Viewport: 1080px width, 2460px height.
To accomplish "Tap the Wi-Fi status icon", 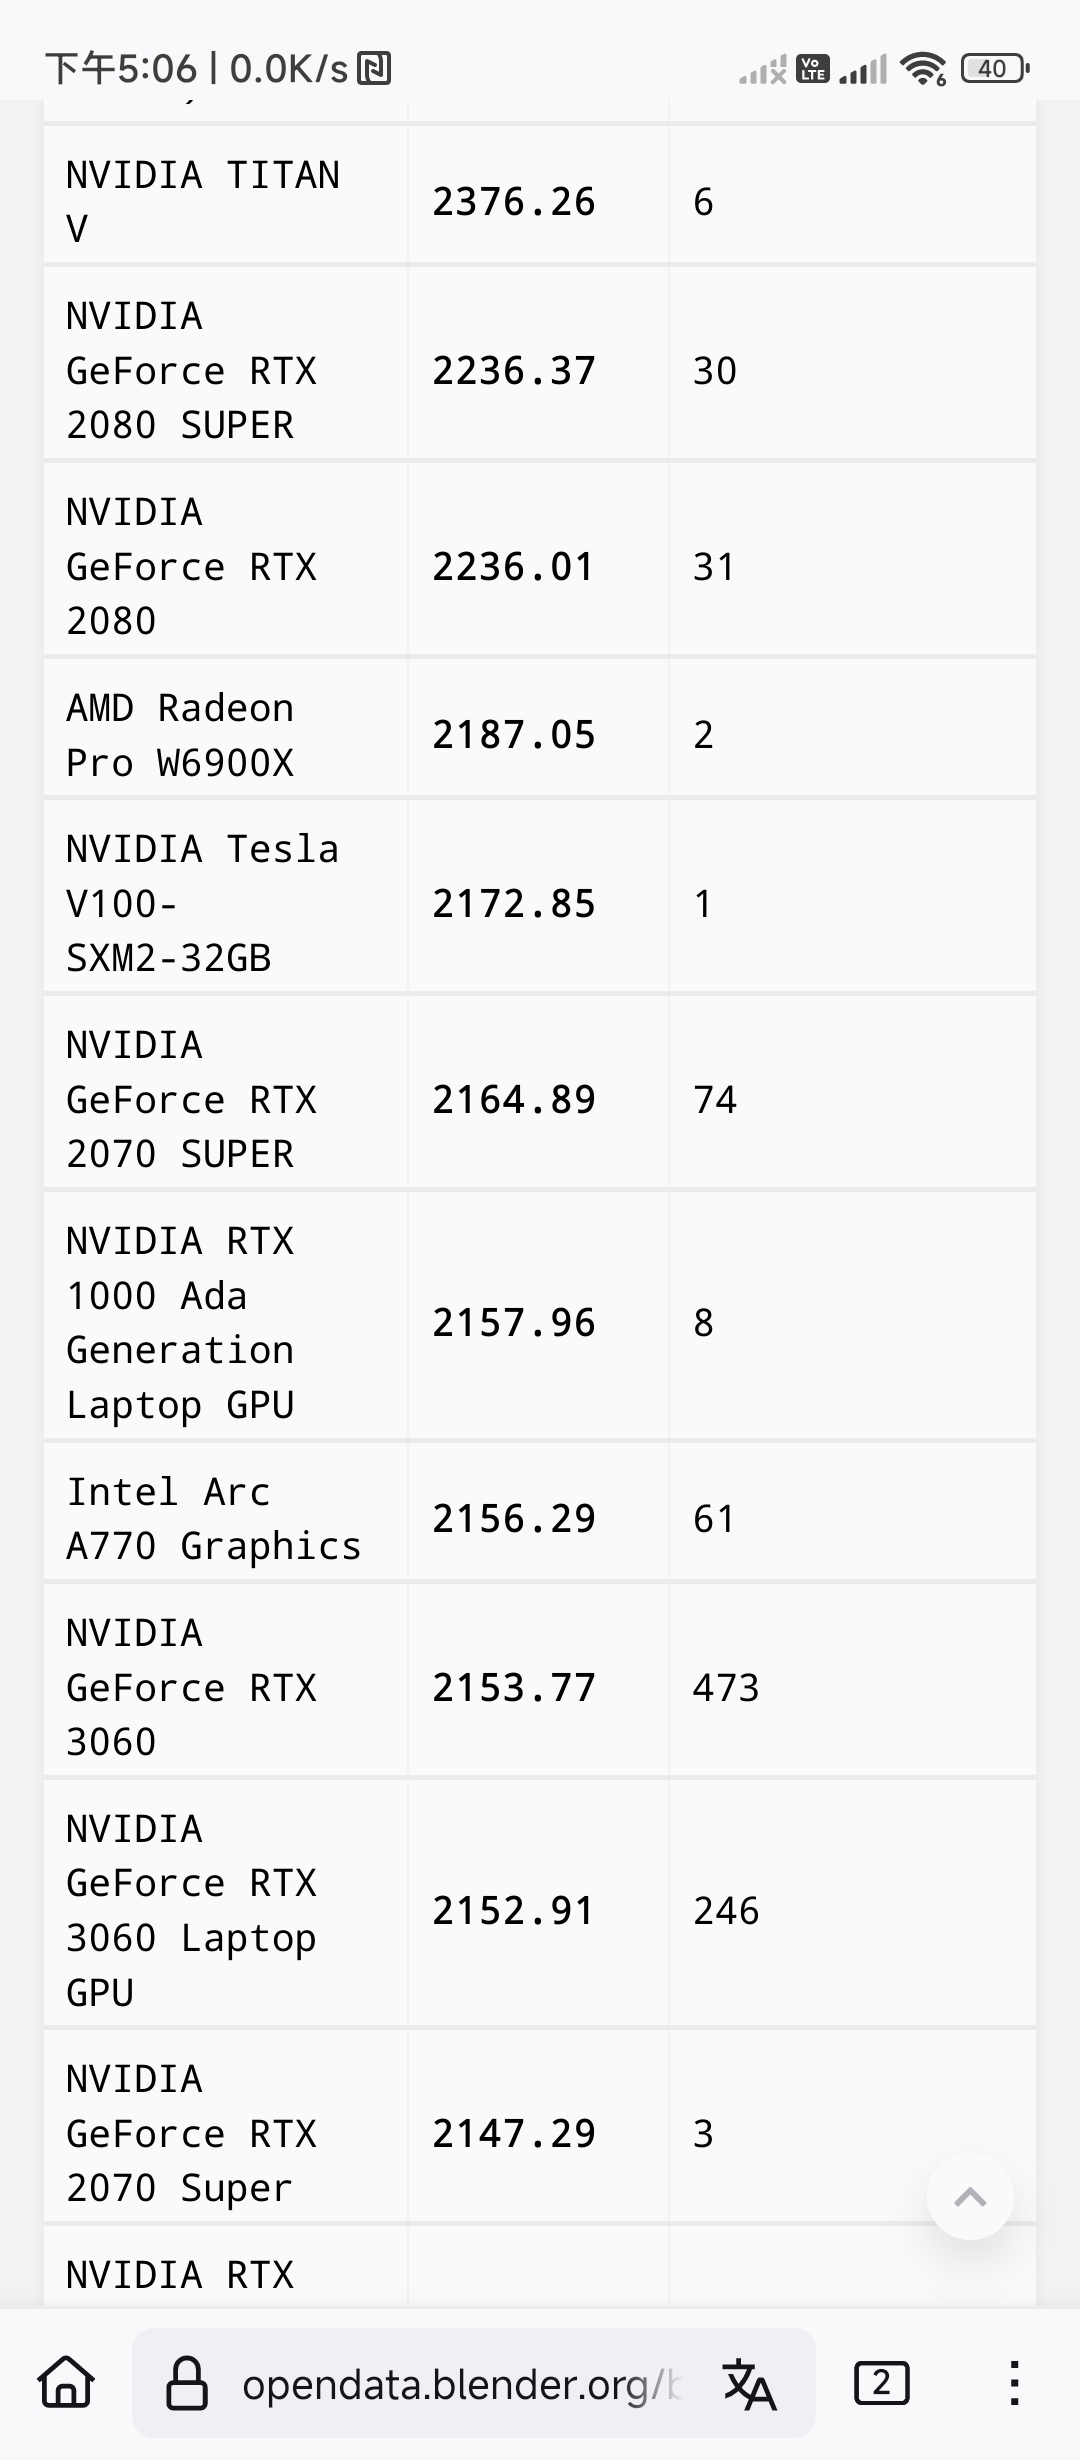I will tap(922, 68).
